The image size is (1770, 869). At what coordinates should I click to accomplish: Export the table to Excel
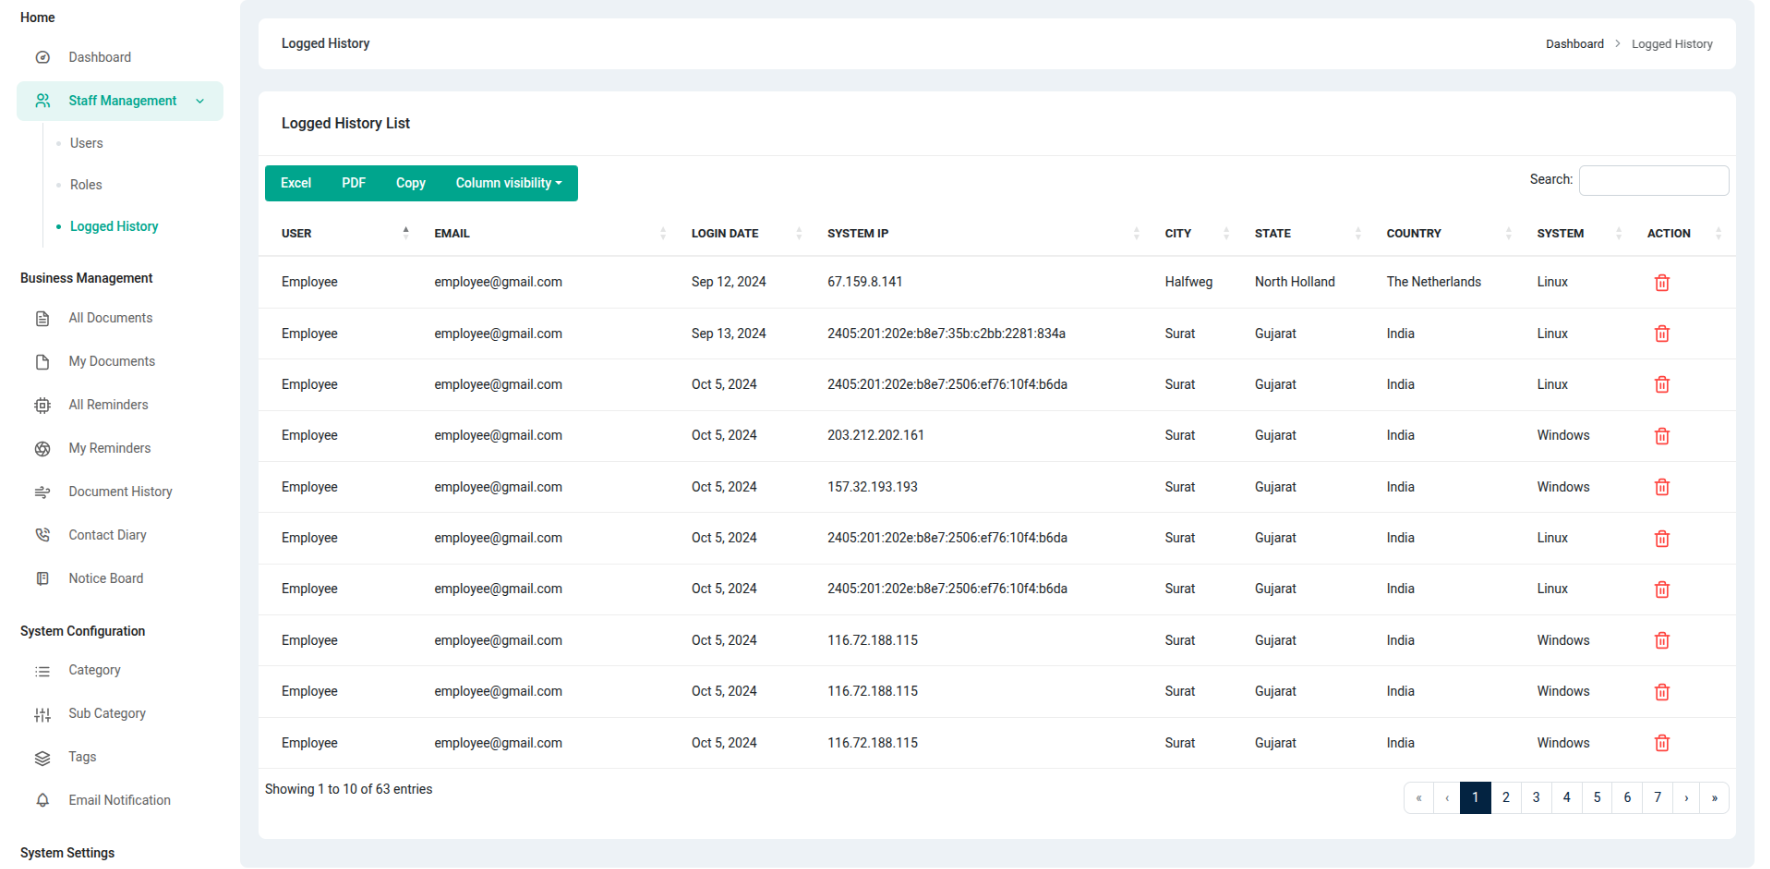coord(296,184)
